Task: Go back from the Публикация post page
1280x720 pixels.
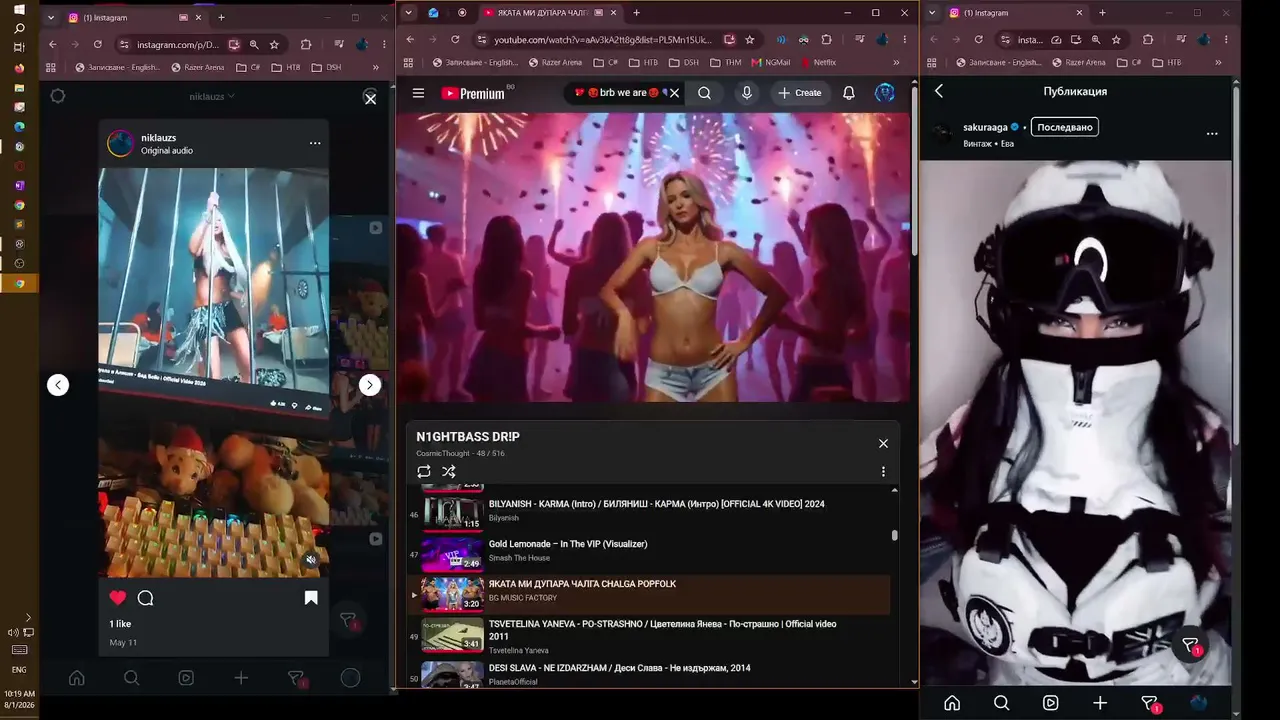Action: (x=939, y=91)
